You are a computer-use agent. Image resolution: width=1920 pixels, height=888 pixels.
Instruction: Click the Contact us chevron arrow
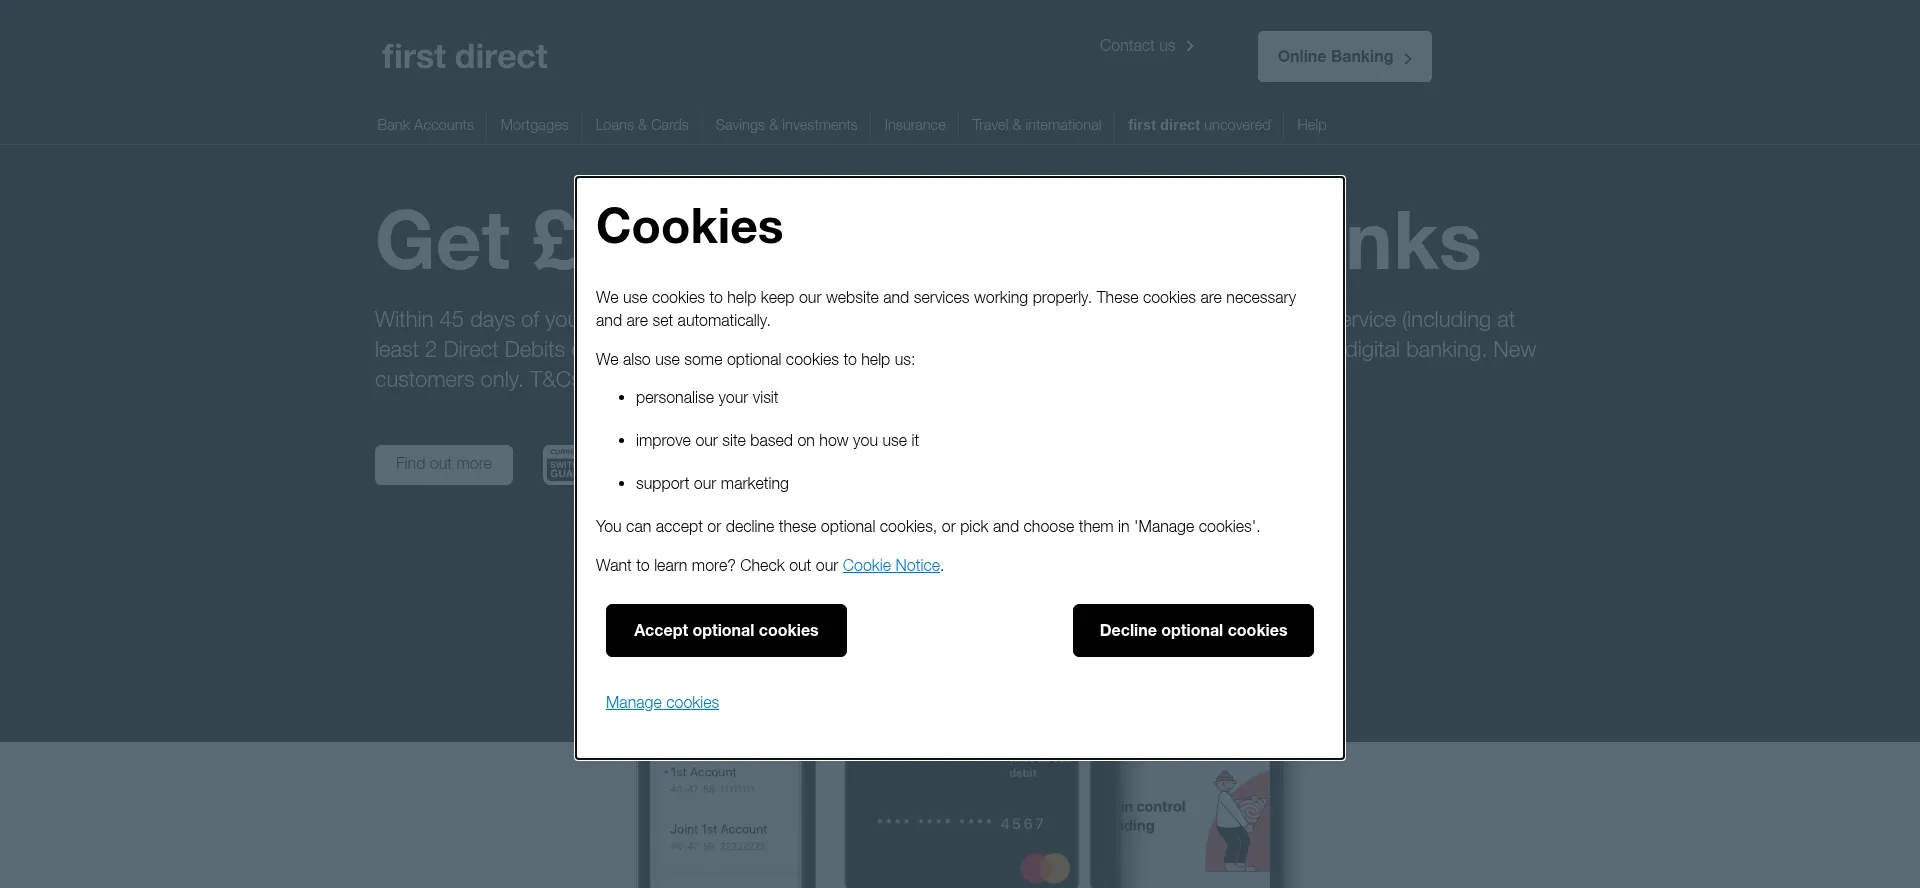tap(1190, 46)
